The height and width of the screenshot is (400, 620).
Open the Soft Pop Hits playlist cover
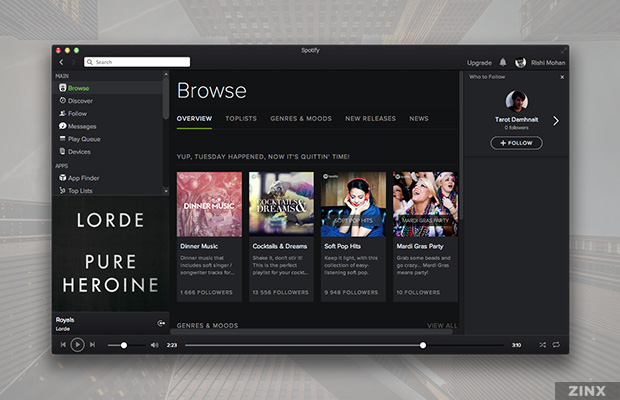(x=353, y=204)
